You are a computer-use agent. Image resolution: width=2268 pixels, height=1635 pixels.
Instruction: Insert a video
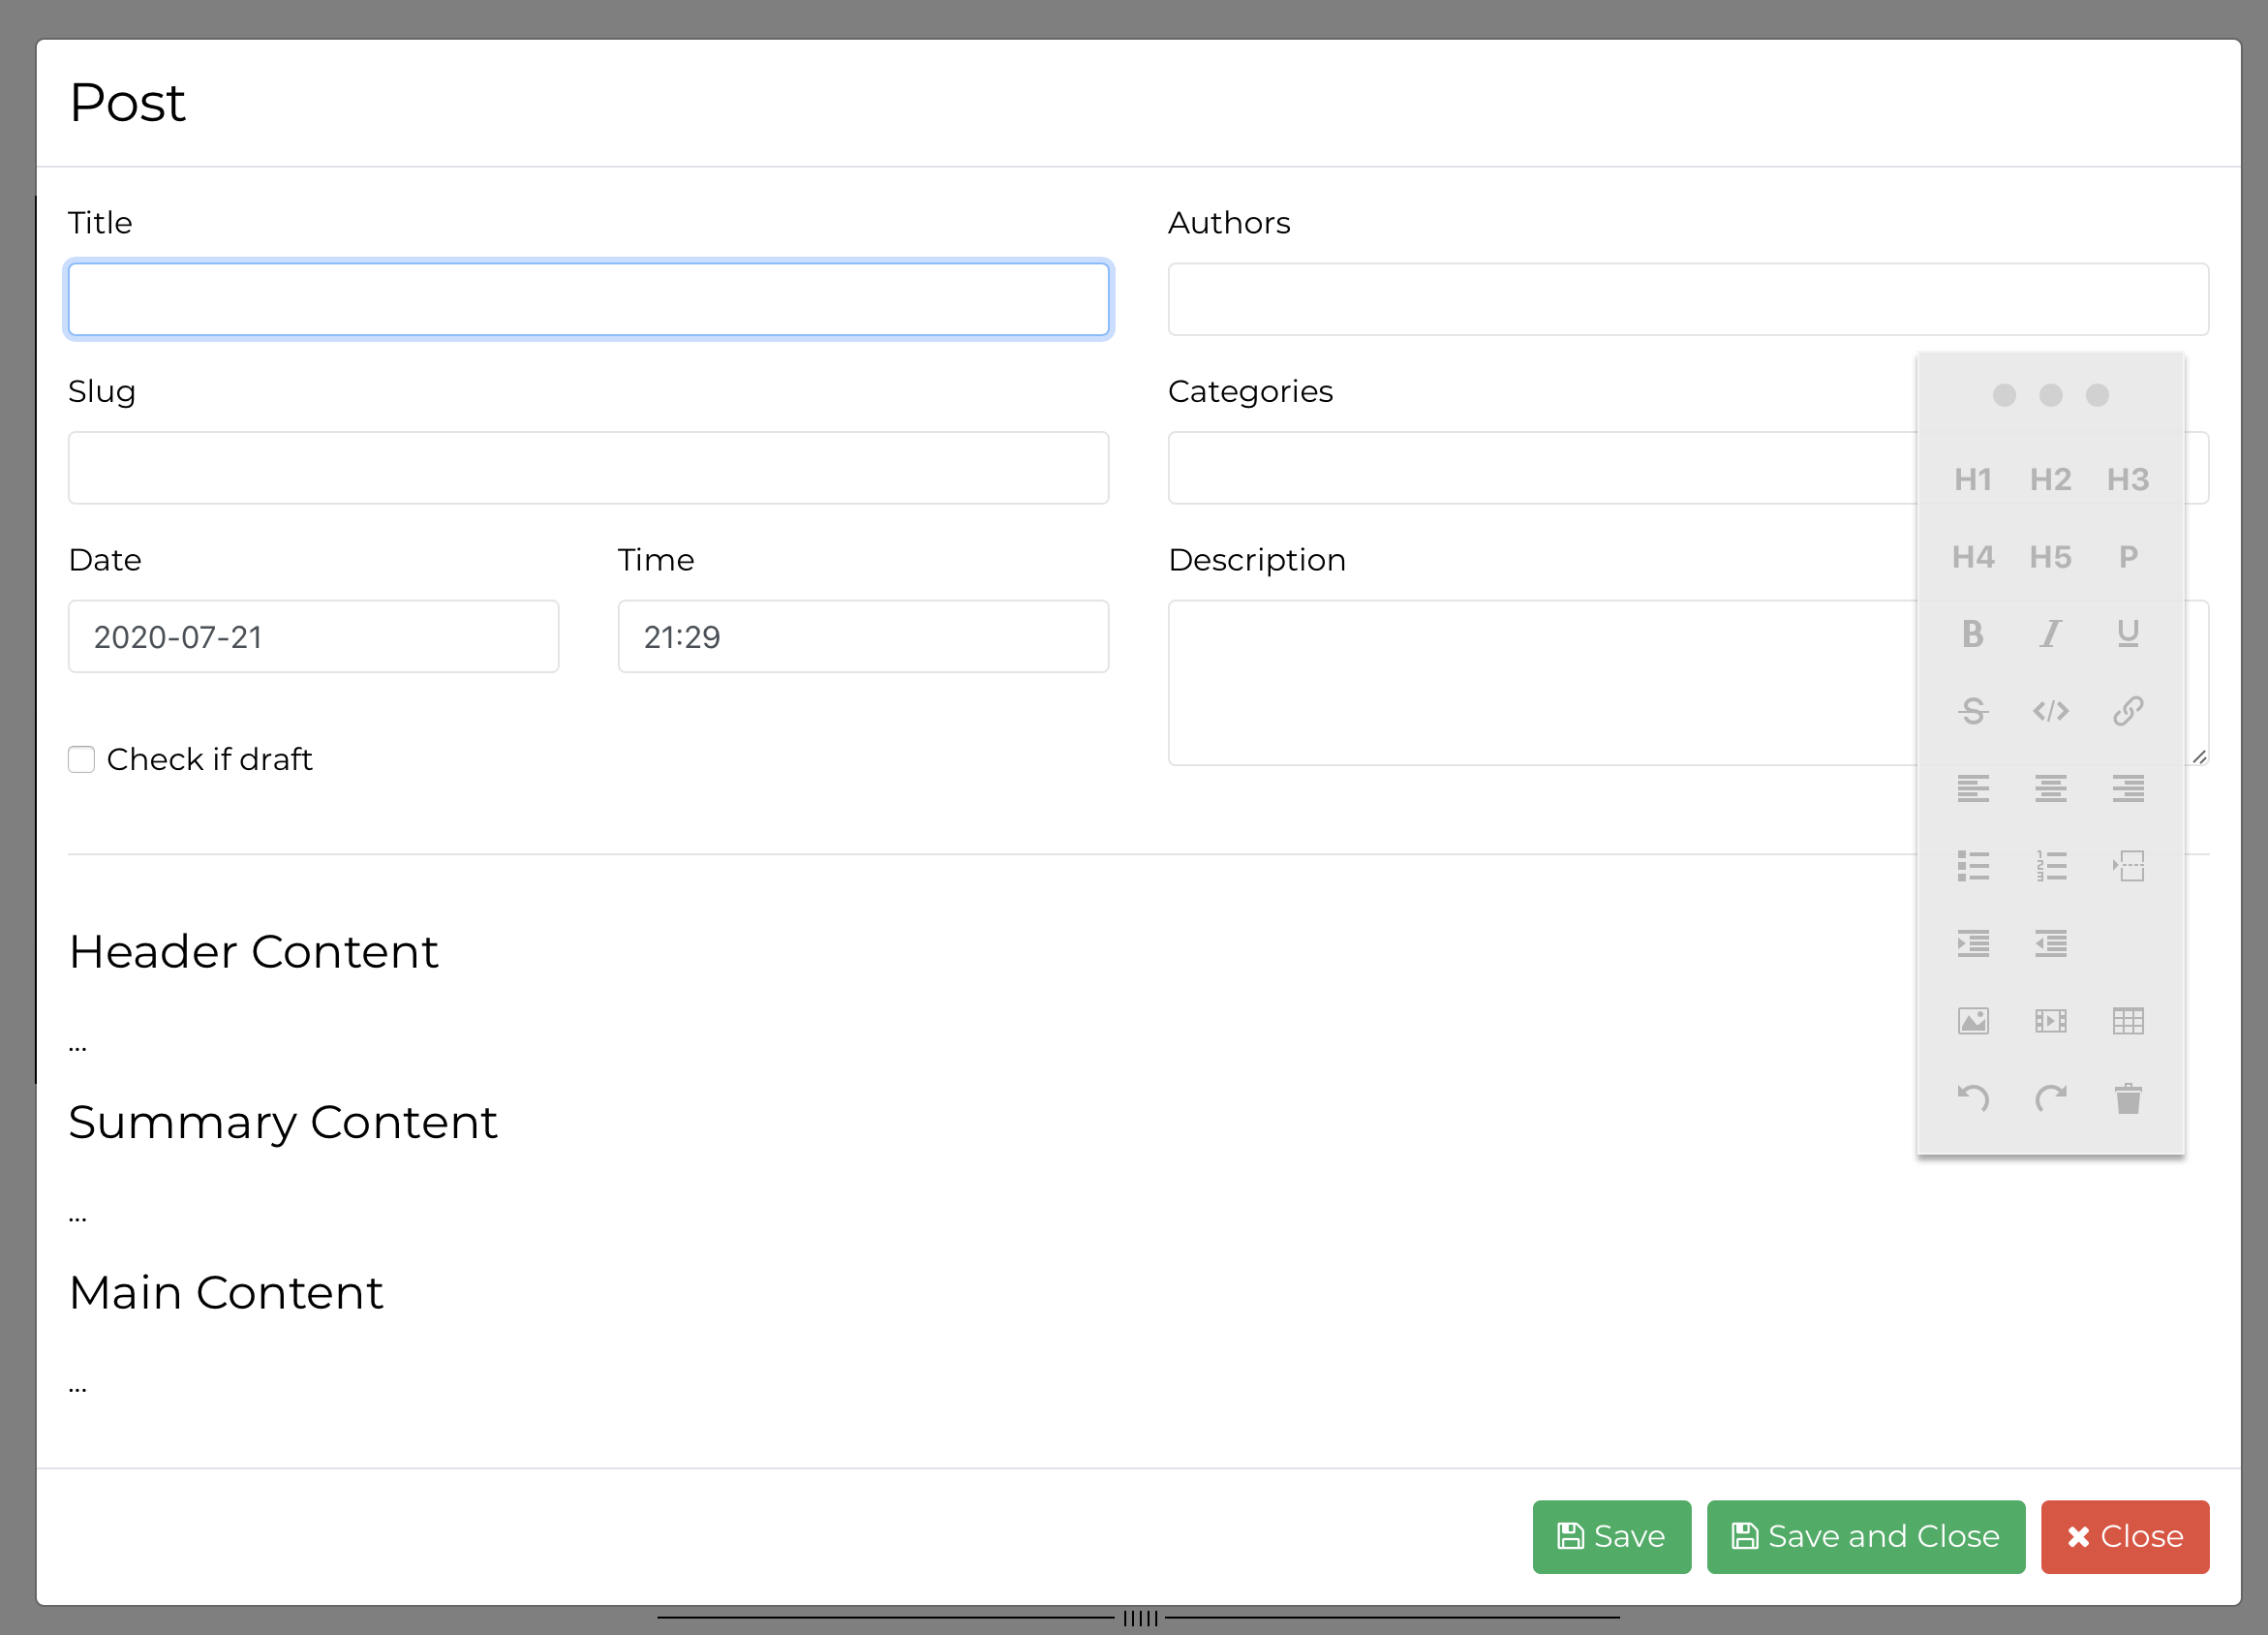(2050, 1021)
